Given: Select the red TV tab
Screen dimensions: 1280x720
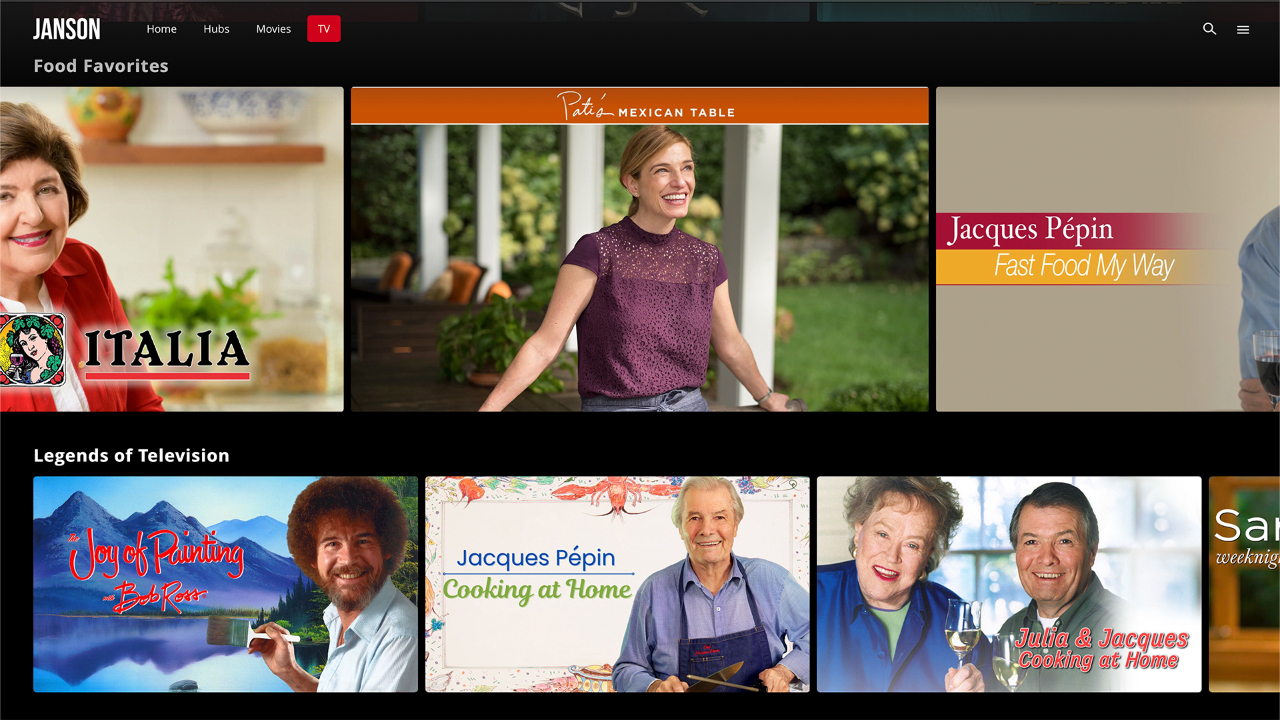Looking at the screenshot, I should (x=324, y=29).
